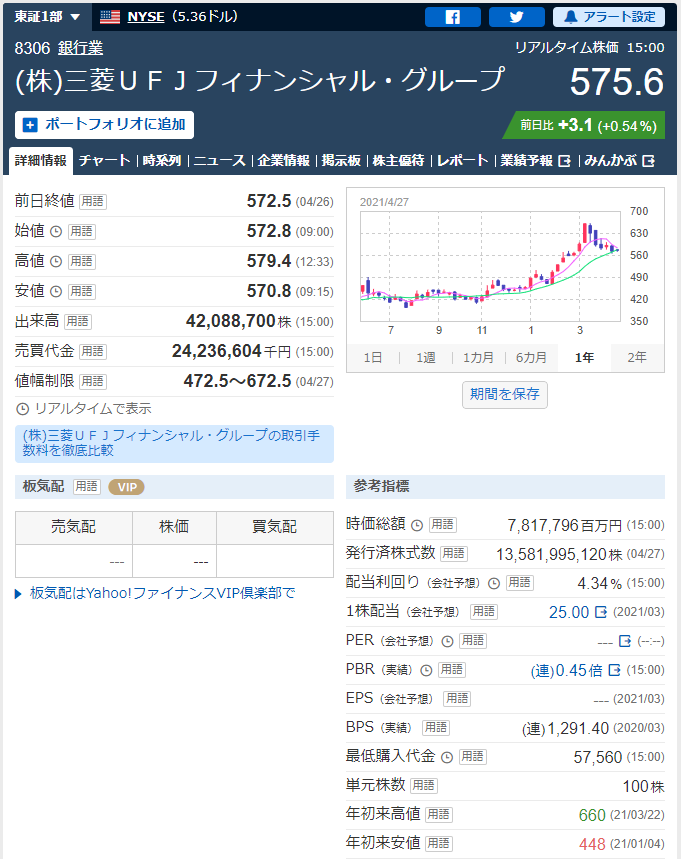Click the clock icon beside 最低購入代金
The width and height of the screenshot is (681, 859).
tap(447, 758)
